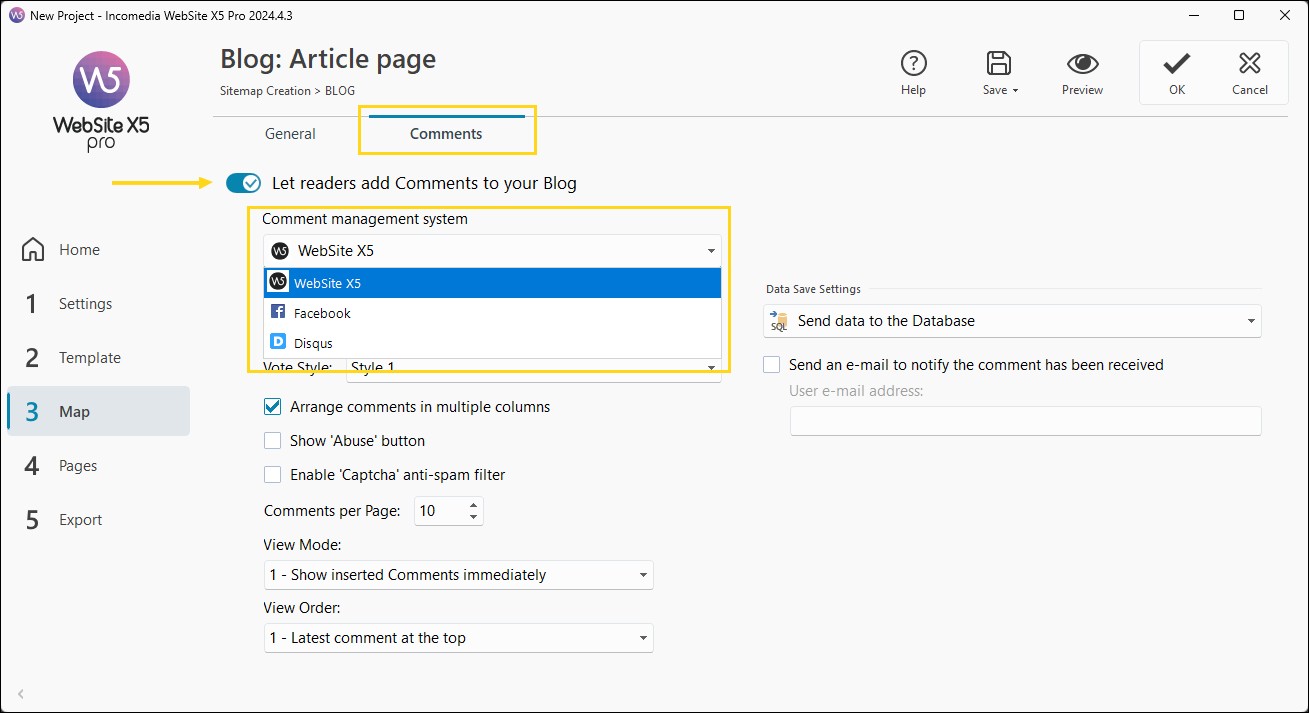Open the View Order dropdown
The image size is (1309, 713).
click(x=458, y=638)
